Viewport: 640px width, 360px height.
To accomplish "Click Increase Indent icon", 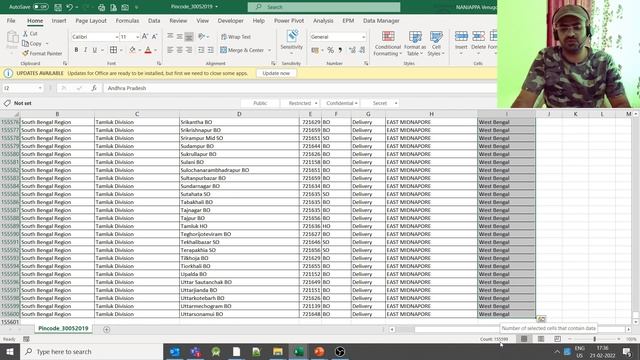I will (211, 50).
